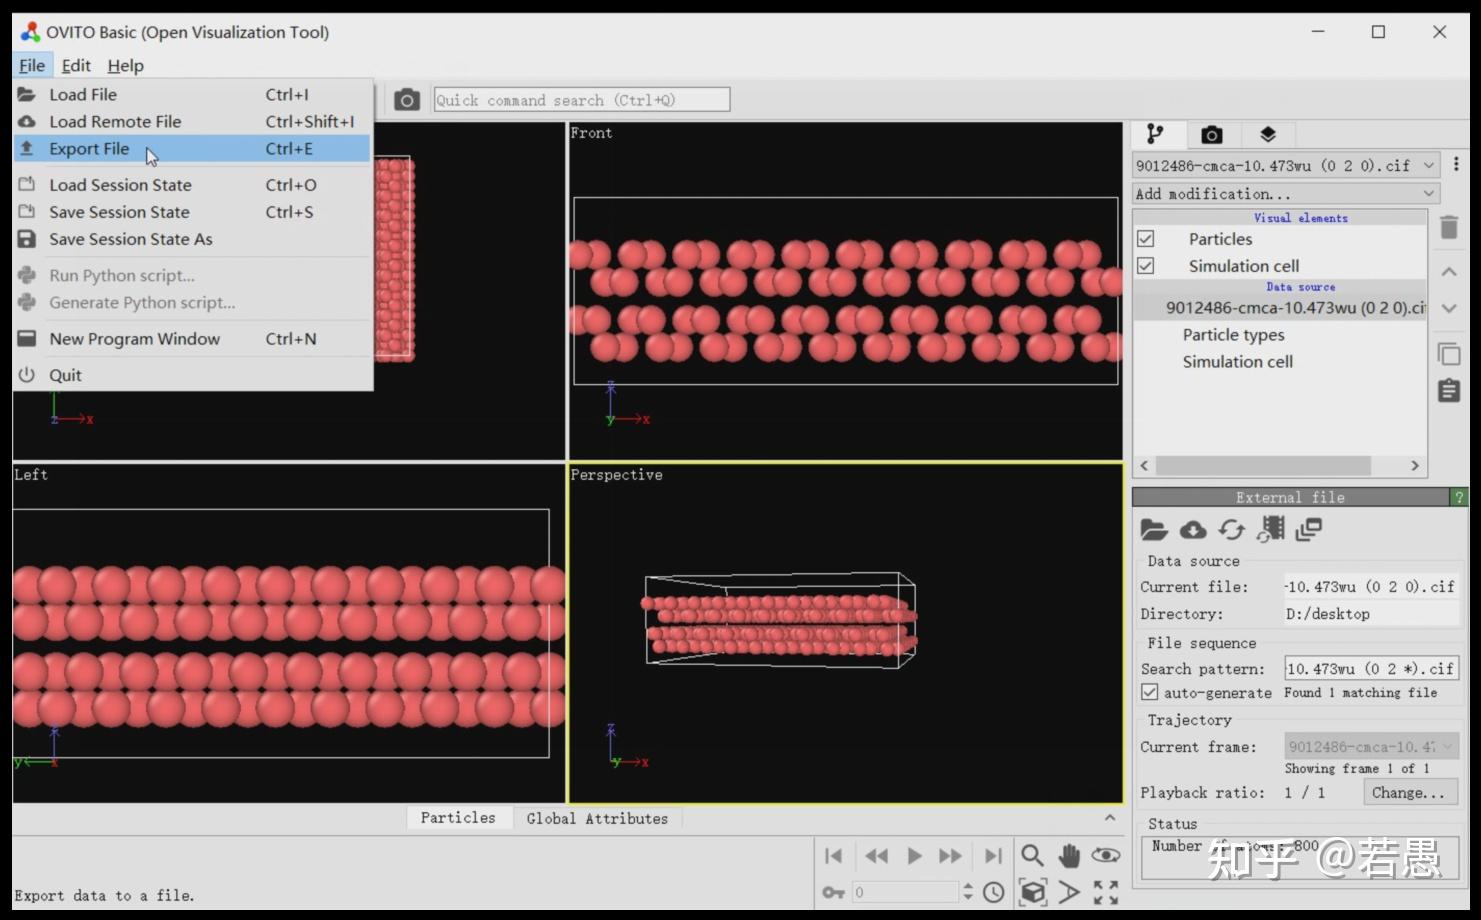Collapse the data inspector panel chevron
This screenshot has width=1481, height=920.
click(x=1110, y=818)
